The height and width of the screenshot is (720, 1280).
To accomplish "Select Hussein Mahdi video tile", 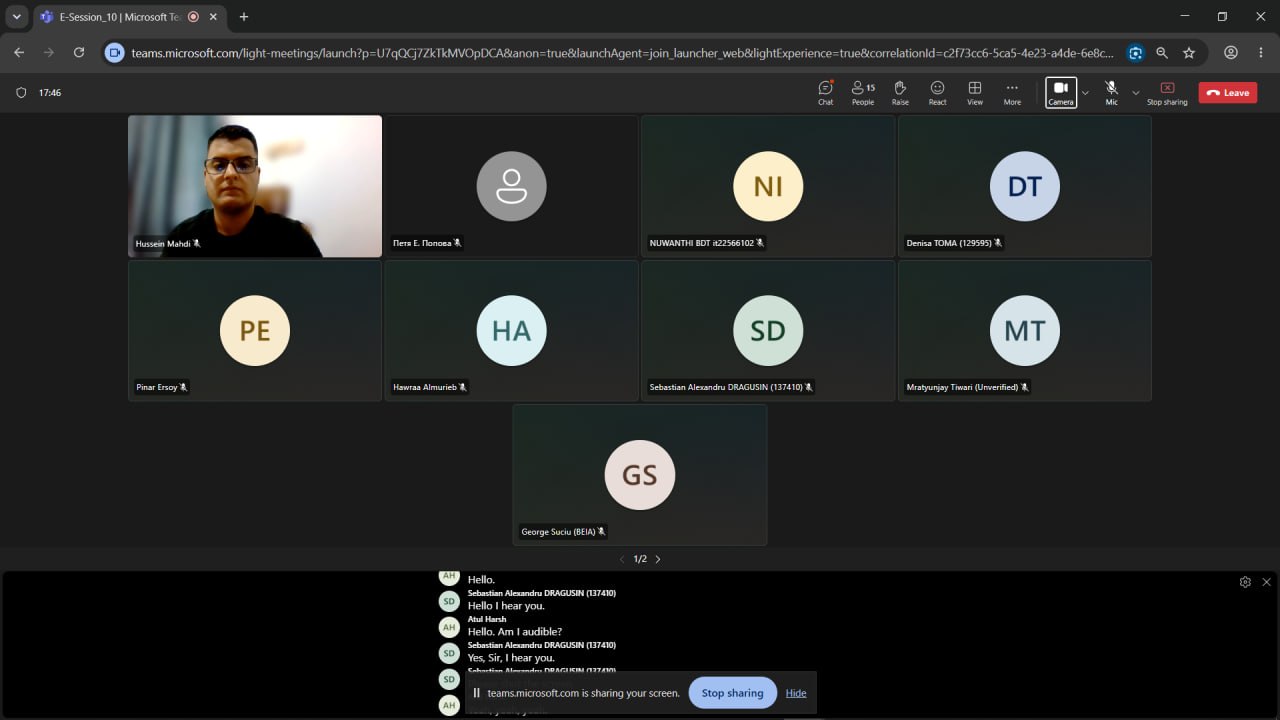I will tap(255, 186).
